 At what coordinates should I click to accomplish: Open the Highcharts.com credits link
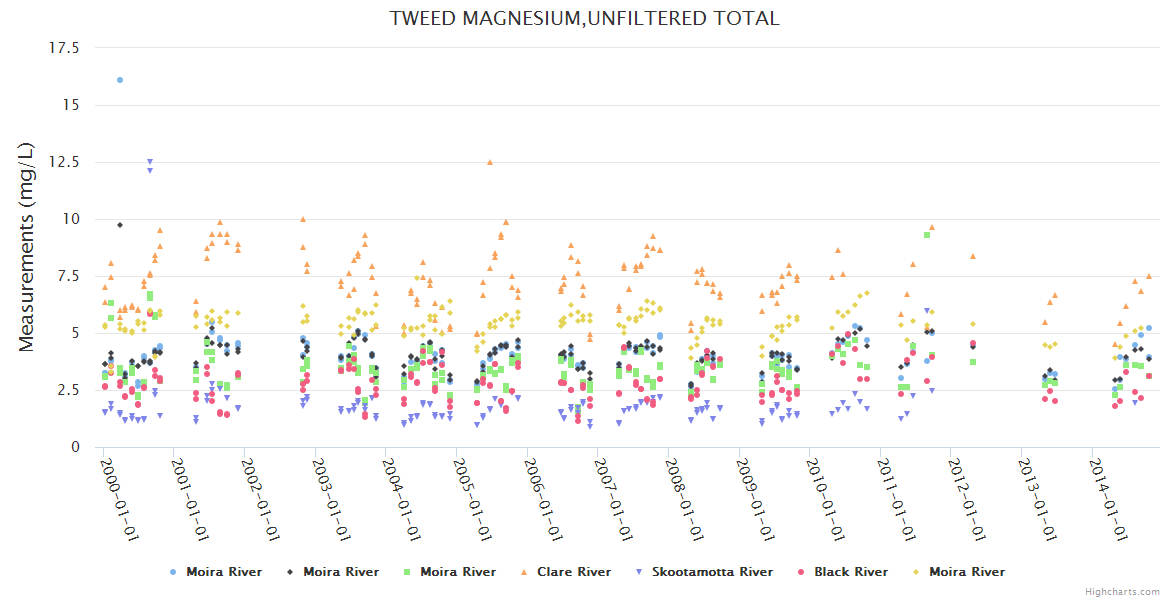pos(1122,591)
